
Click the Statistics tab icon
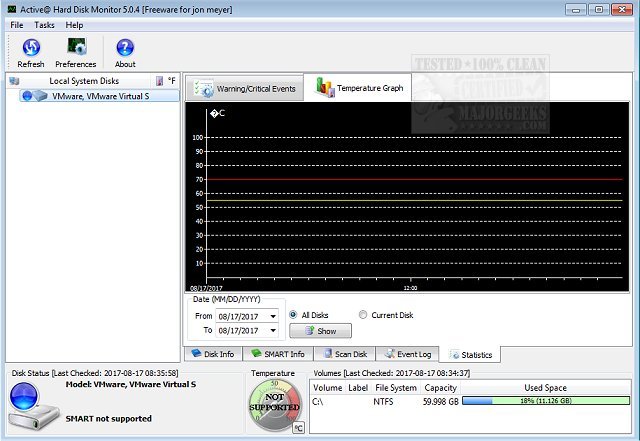pos(454,354)
